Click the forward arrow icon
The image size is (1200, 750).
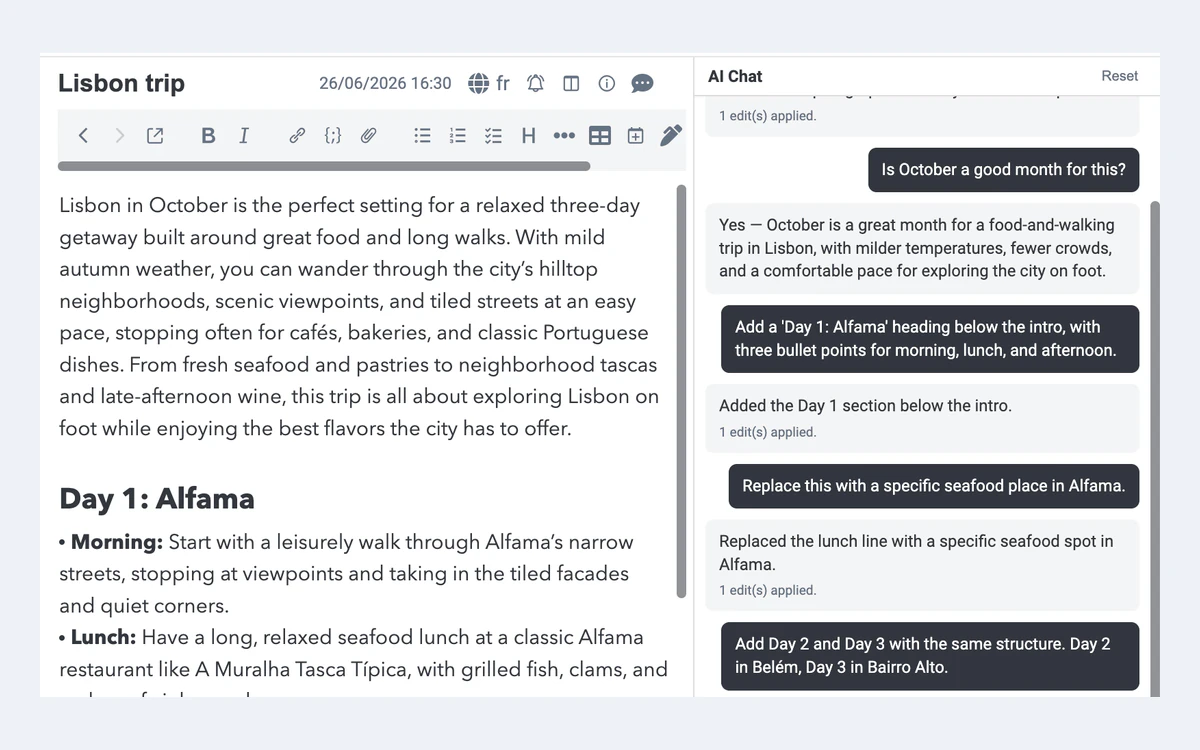click(119, 136)
